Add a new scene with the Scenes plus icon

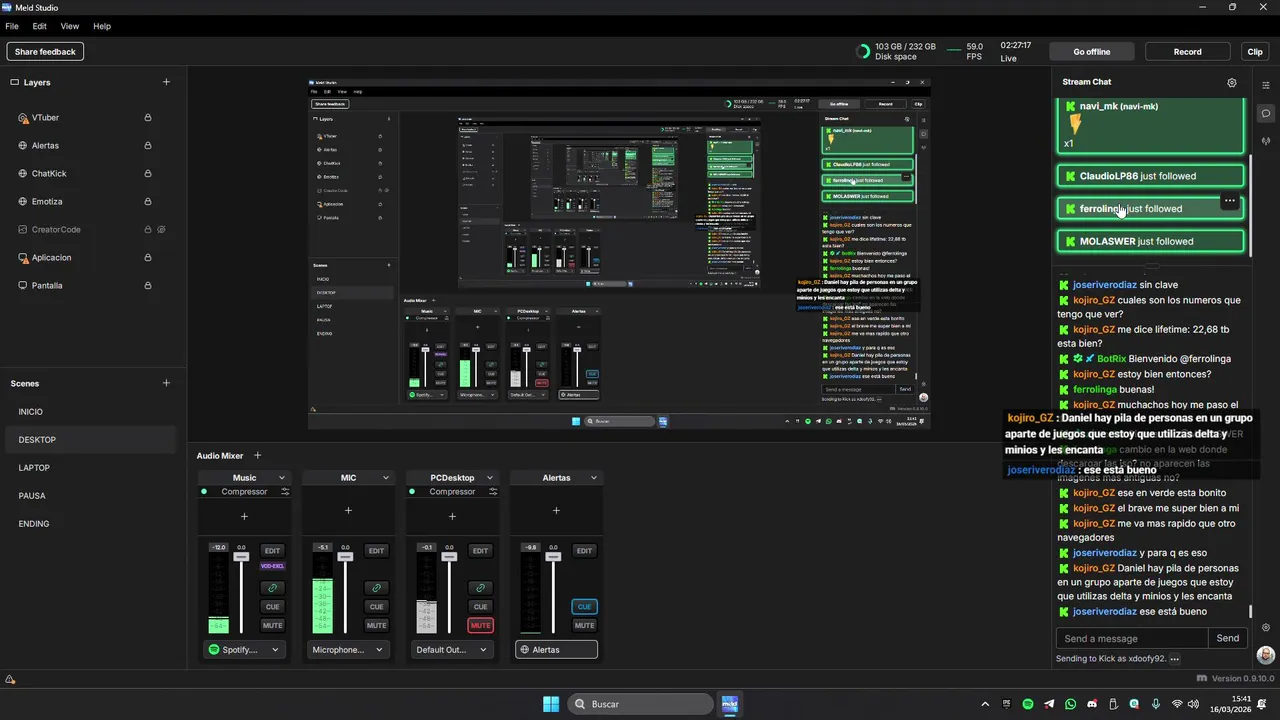(x=166, y=383)
